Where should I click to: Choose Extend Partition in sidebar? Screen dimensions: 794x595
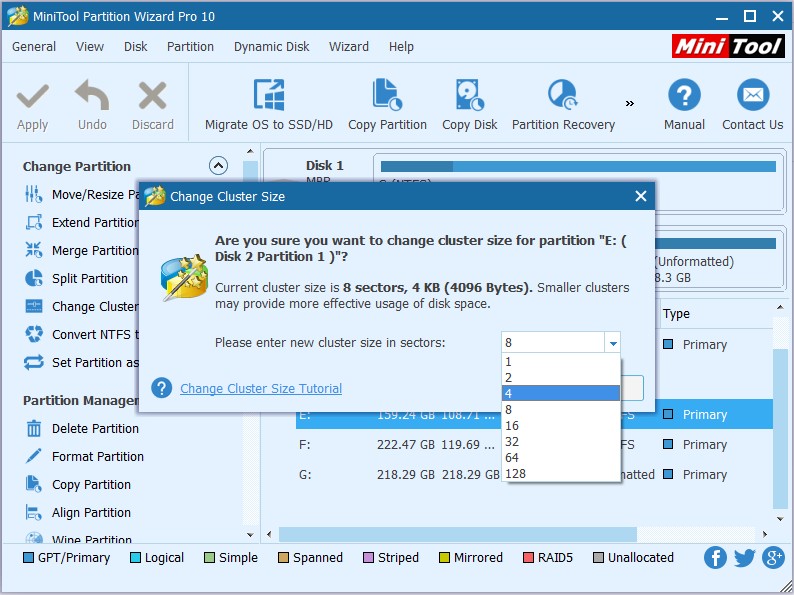(81, 222)
